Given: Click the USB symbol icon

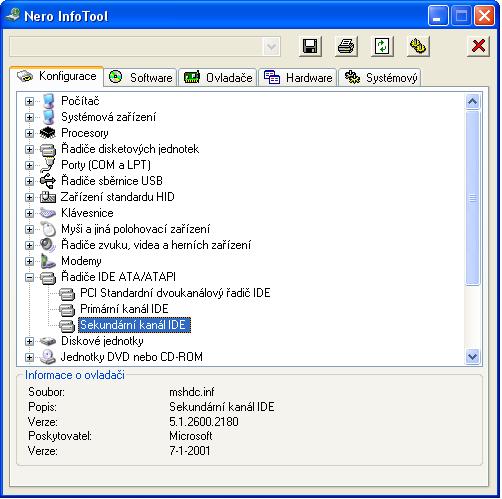Looking at the screenshot, I should click(48, 181).
